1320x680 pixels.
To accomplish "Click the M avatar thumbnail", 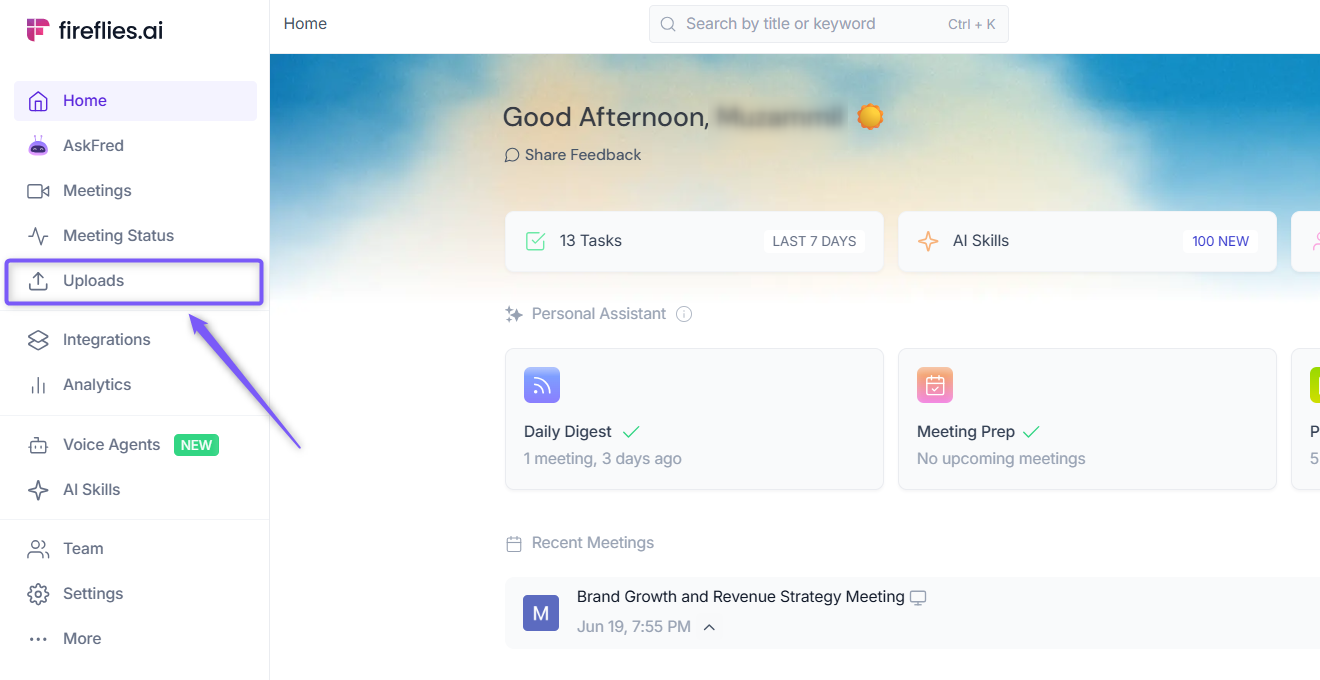I will (x=541, y=613).
